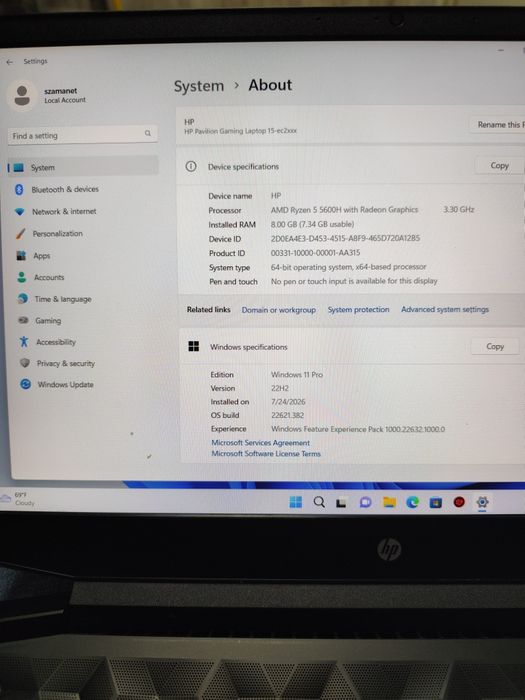Image resolution: width=525 pixels, height=700 pixels.
Task: Copy the Windows specifications
Action: (495, 346)
